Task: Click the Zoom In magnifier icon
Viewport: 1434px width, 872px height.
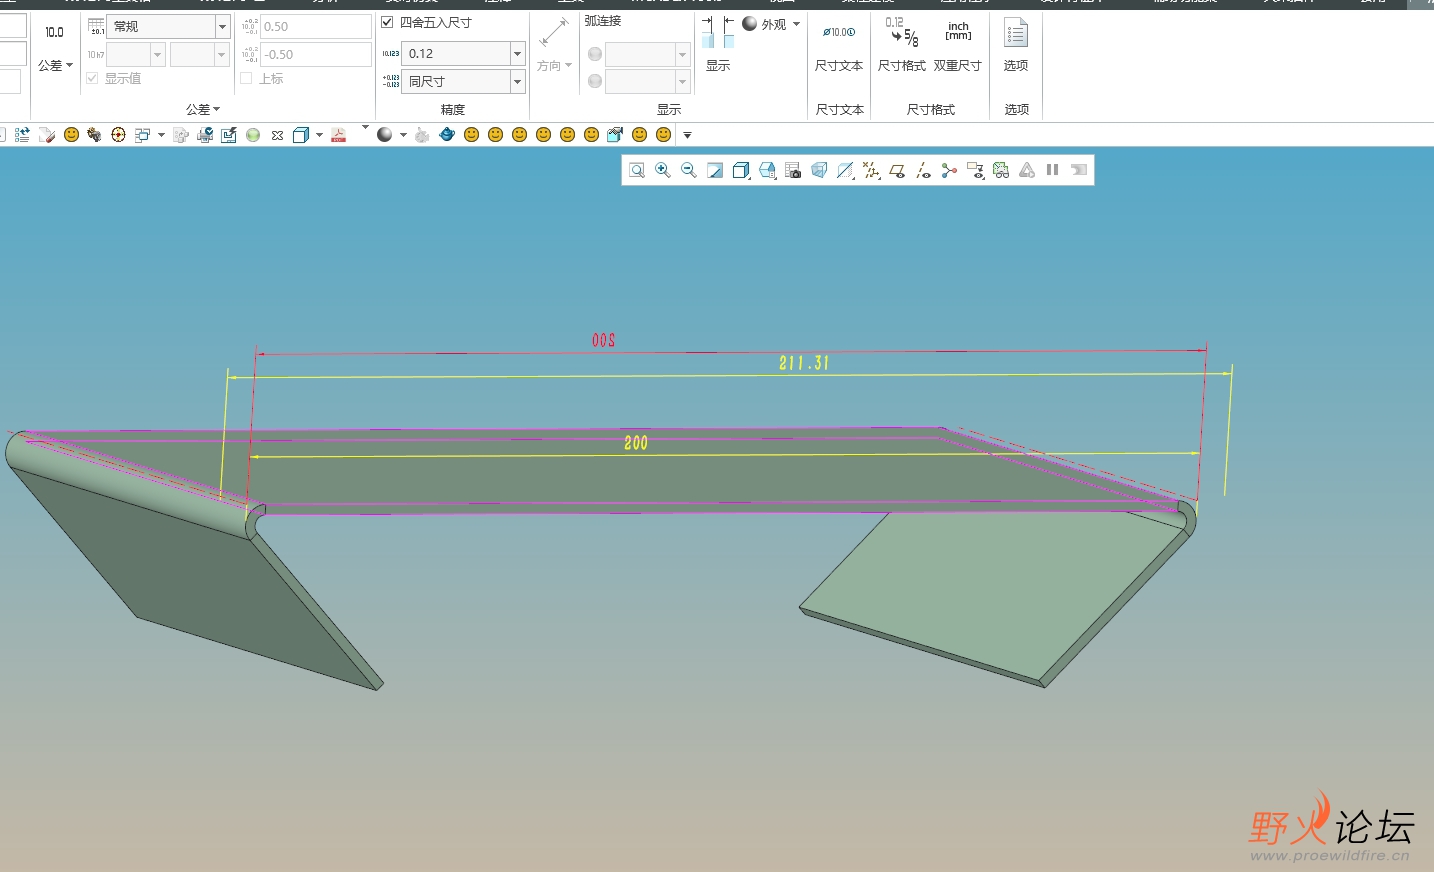Action: pyautogui.click(x=663, y=170)
